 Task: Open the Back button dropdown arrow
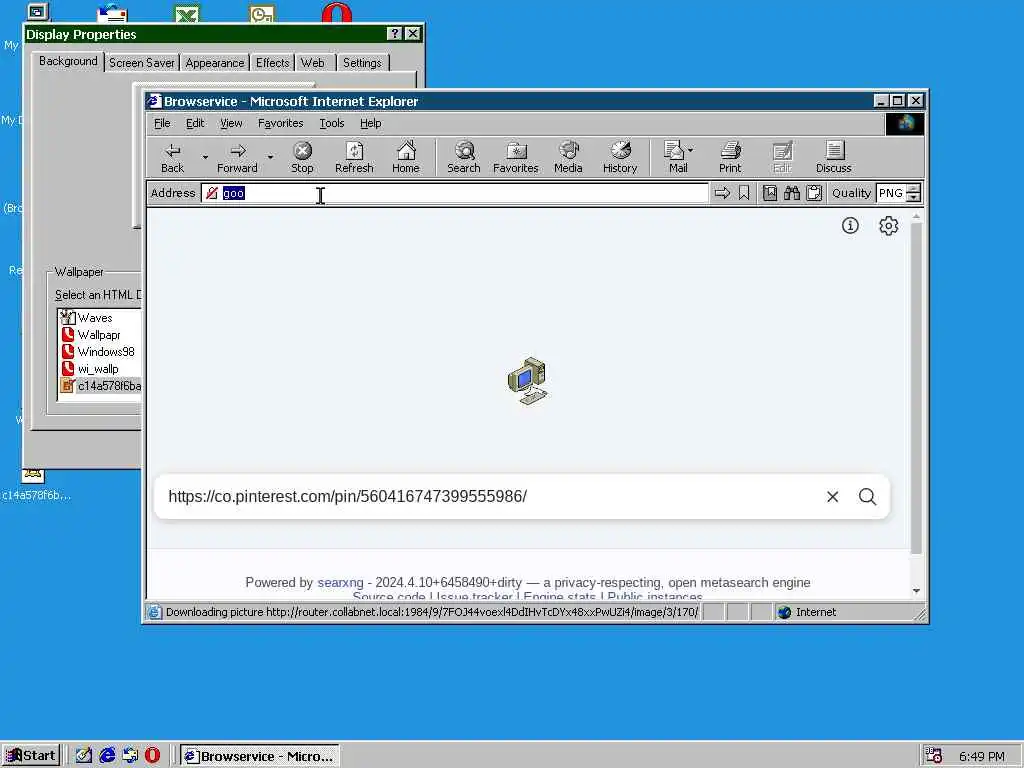[x=205, y=157]
